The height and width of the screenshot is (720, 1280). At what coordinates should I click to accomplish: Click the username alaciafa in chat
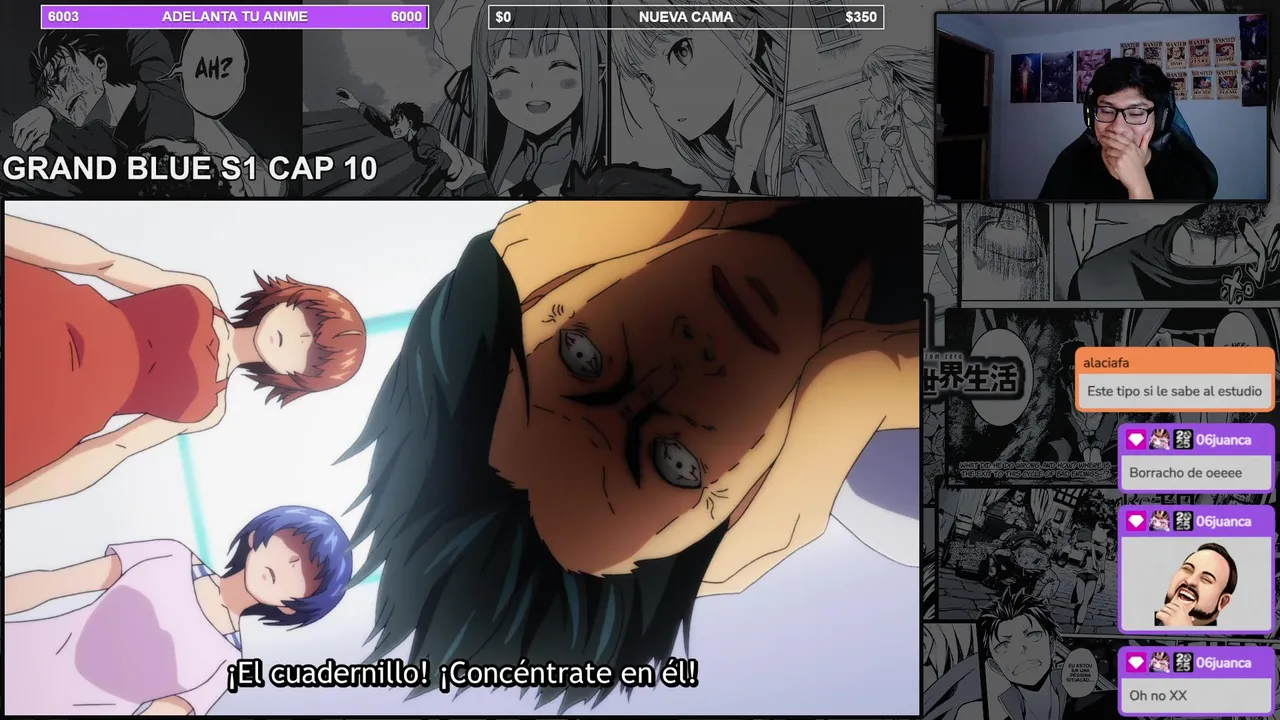click(1106, 363)
